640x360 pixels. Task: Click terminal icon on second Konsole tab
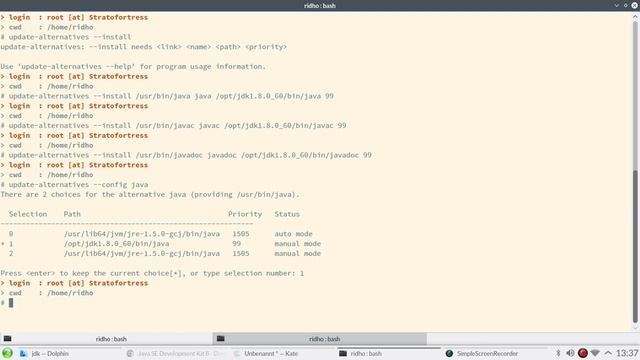click(x=221, y=339)
